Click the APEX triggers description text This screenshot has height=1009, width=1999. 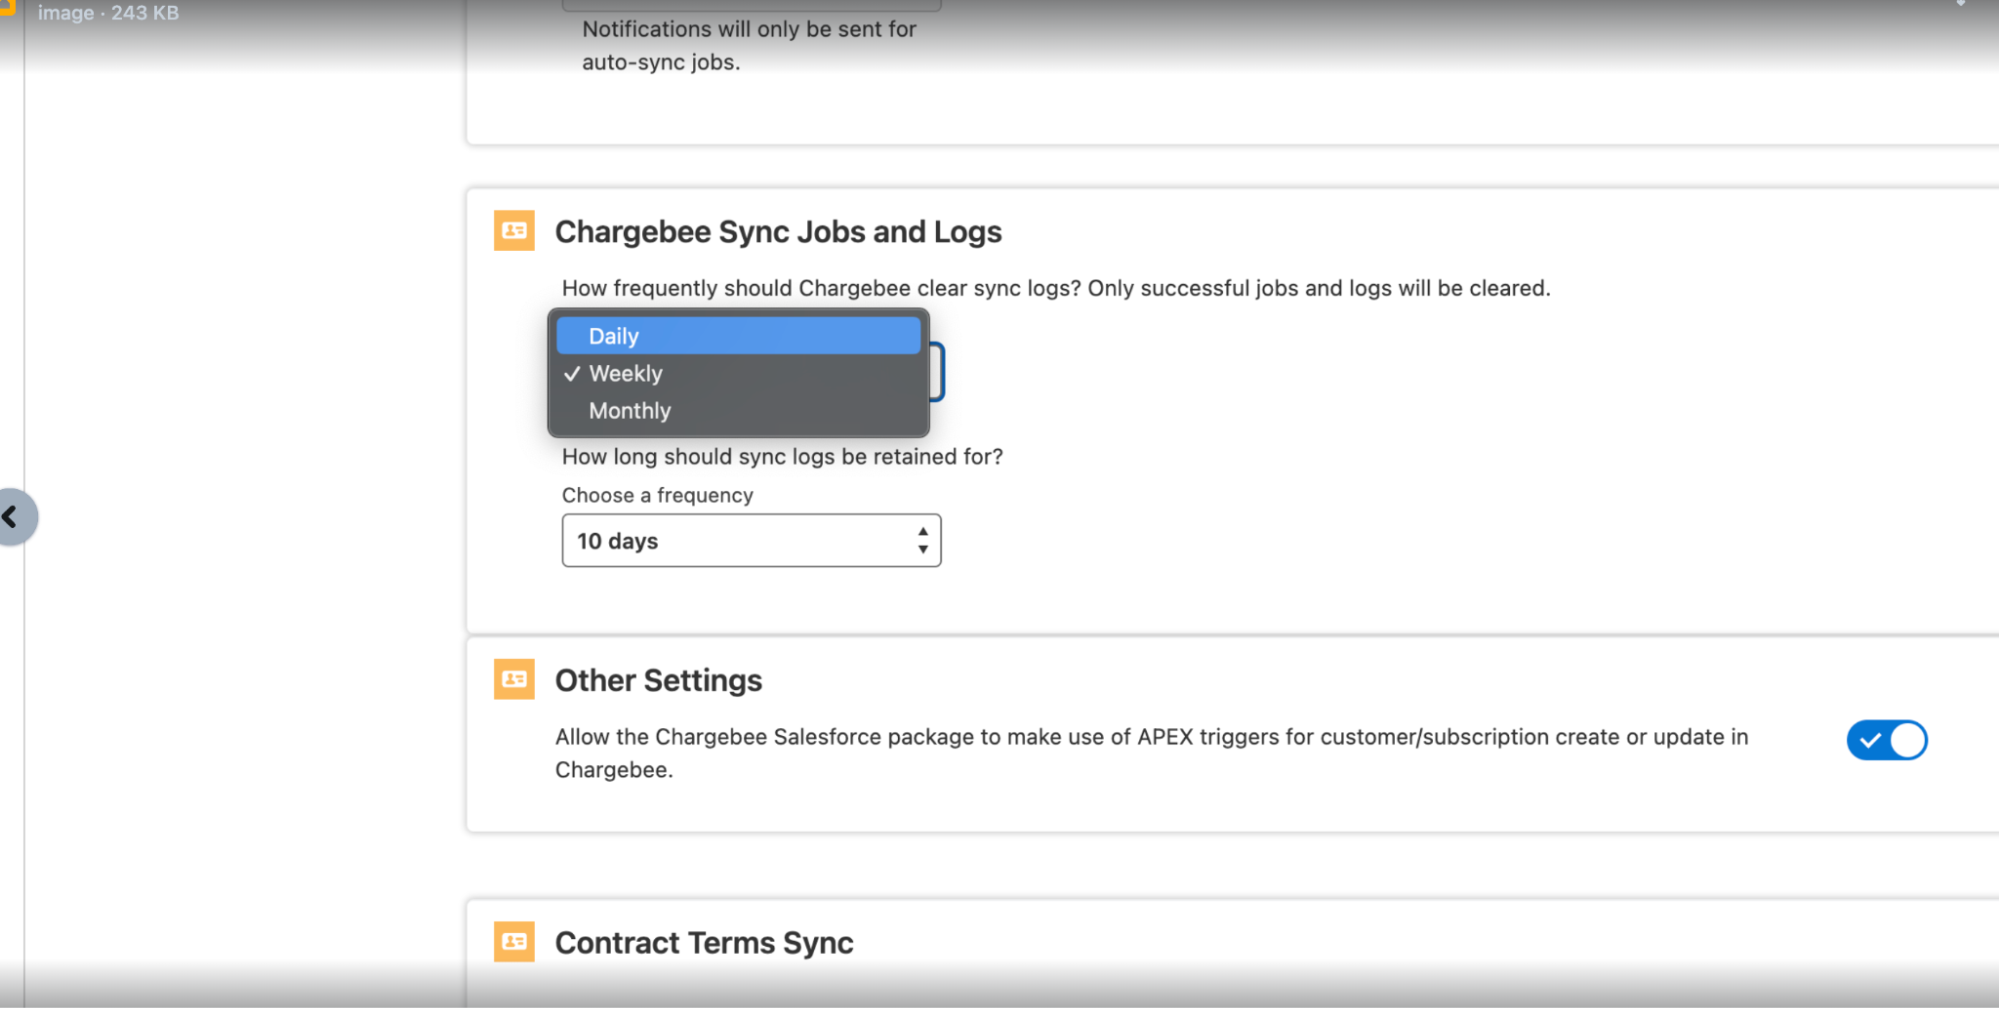tap(1150, 738)
